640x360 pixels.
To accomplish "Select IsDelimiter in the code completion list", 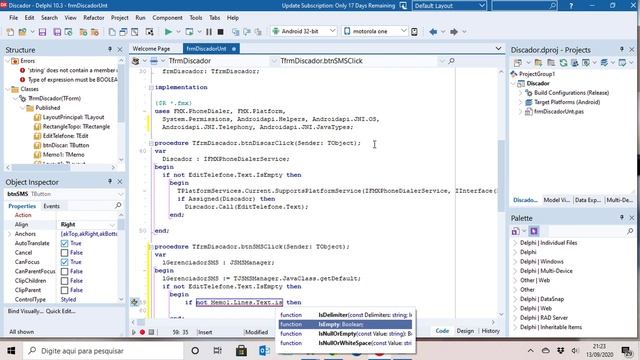I will point(345,315).
